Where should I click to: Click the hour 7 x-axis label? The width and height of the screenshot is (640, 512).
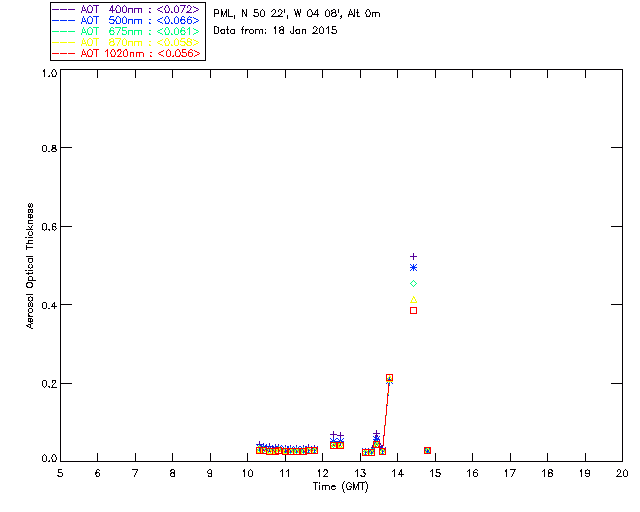(135, 473)
